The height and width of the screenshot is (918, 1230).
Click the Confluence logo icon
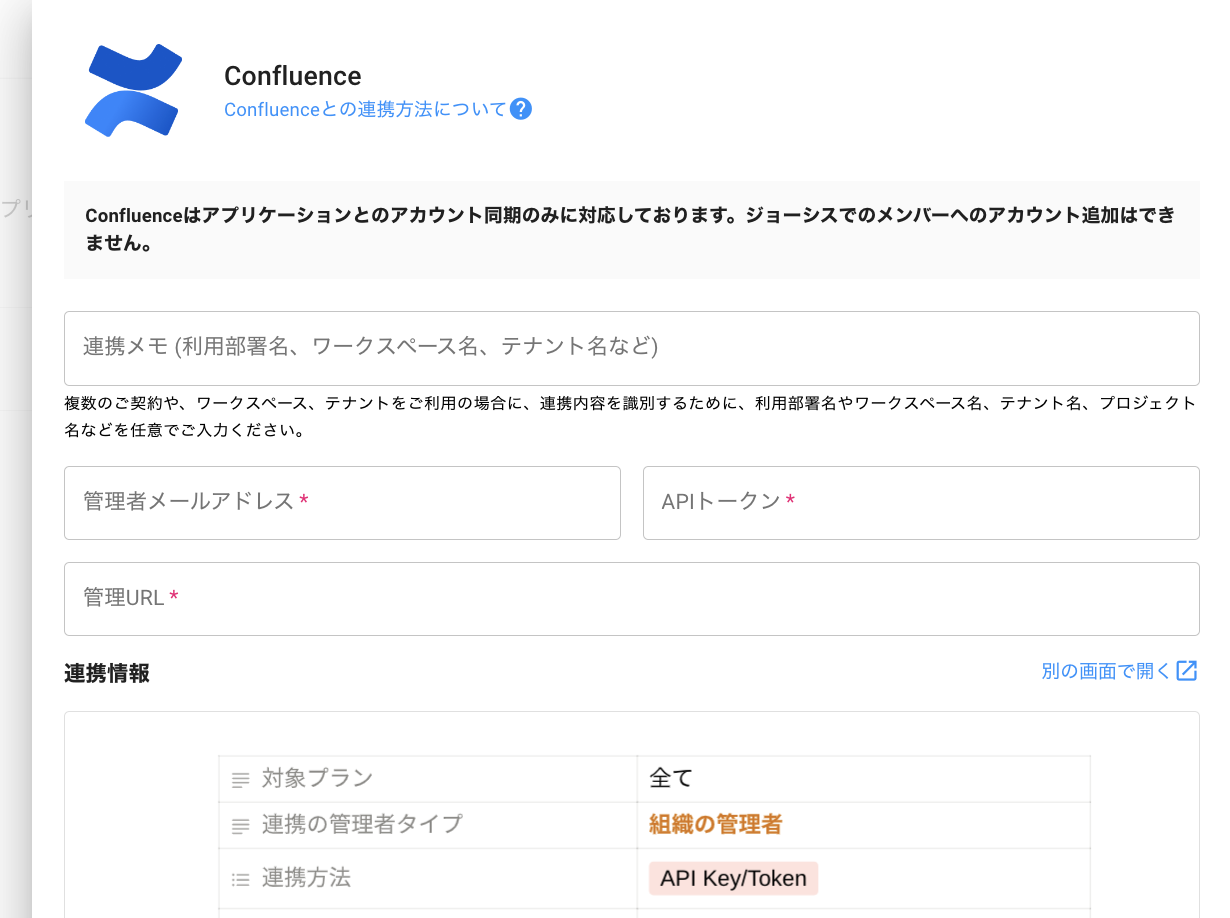(134, 90)
